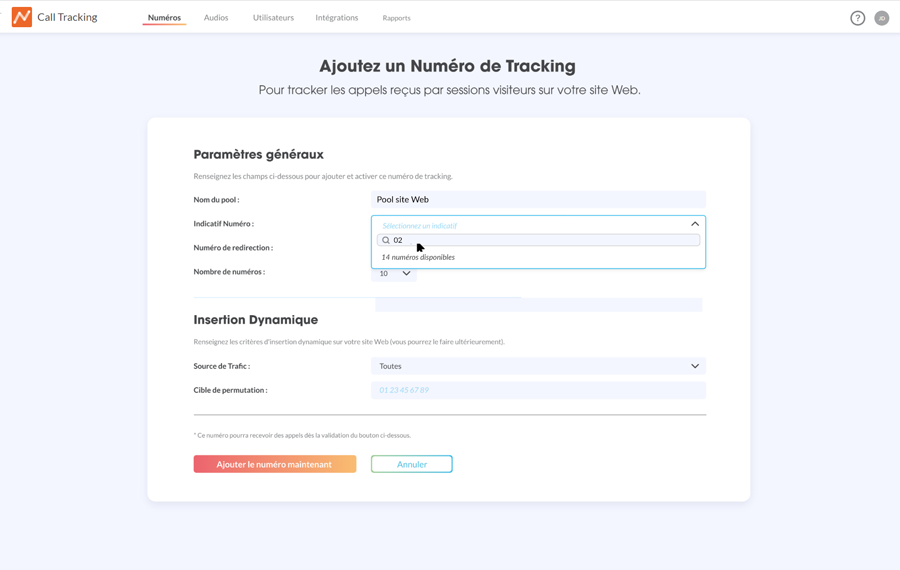Viewport: 900px width, 570px height.
Task: Switch to the Numéros tab
Action: coord(164,18)
